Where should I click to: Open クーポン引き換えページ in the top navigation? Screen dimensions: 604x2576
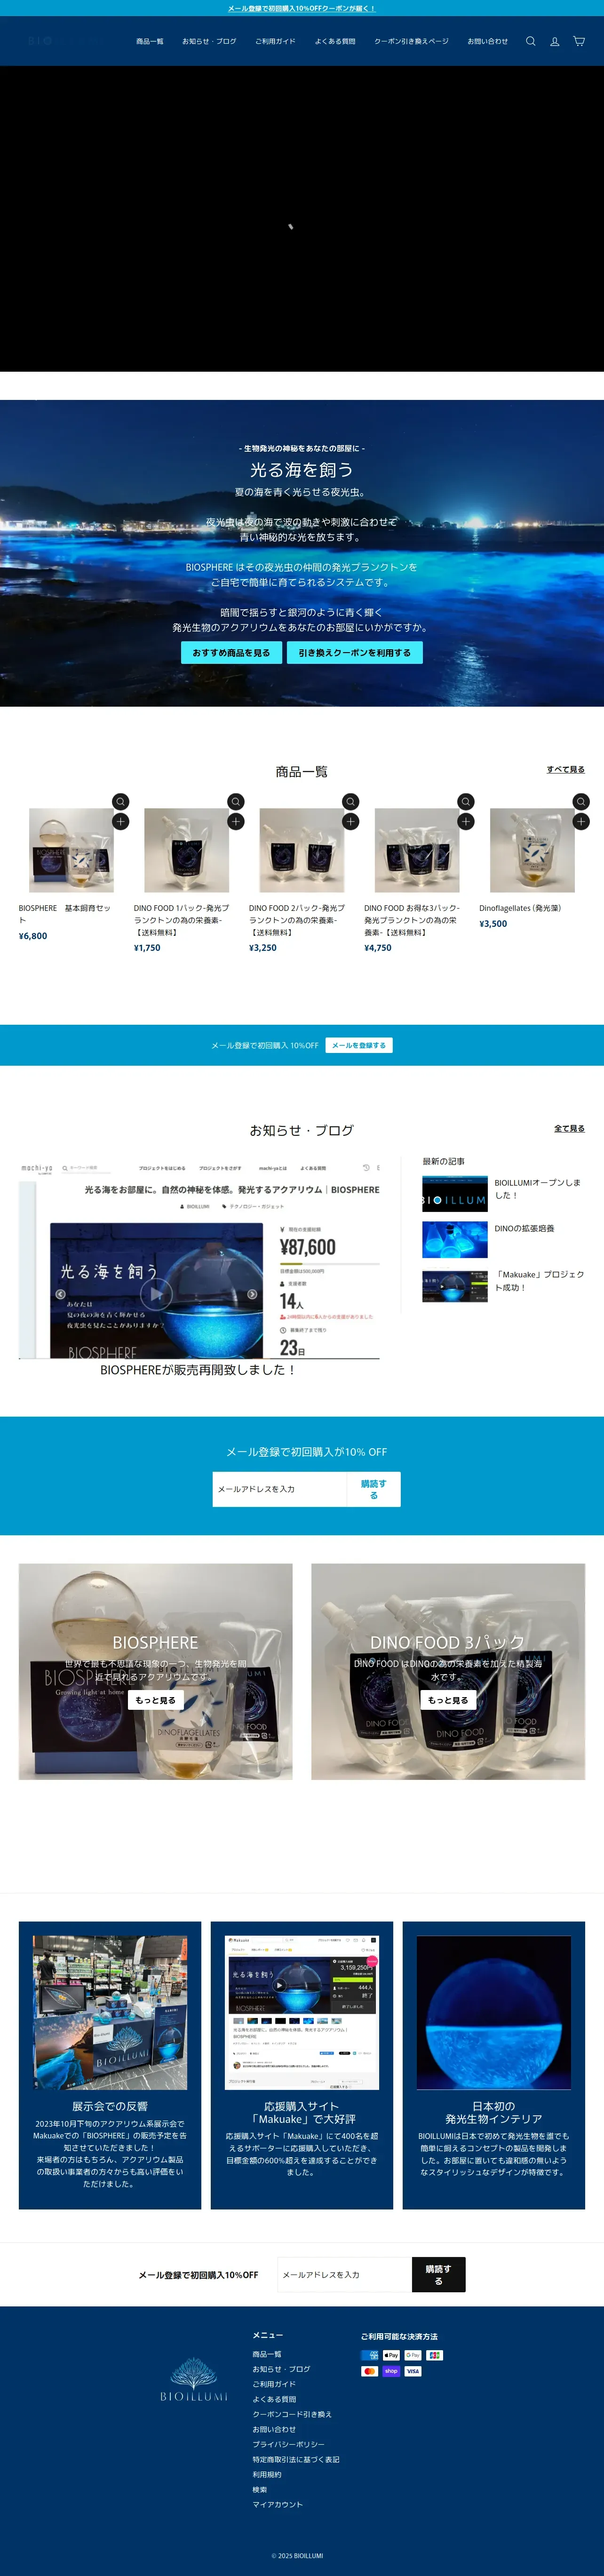(411, 41)
